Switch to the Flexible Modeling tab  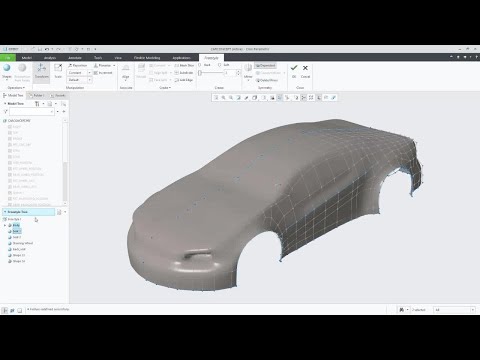(x=147, y=58)
